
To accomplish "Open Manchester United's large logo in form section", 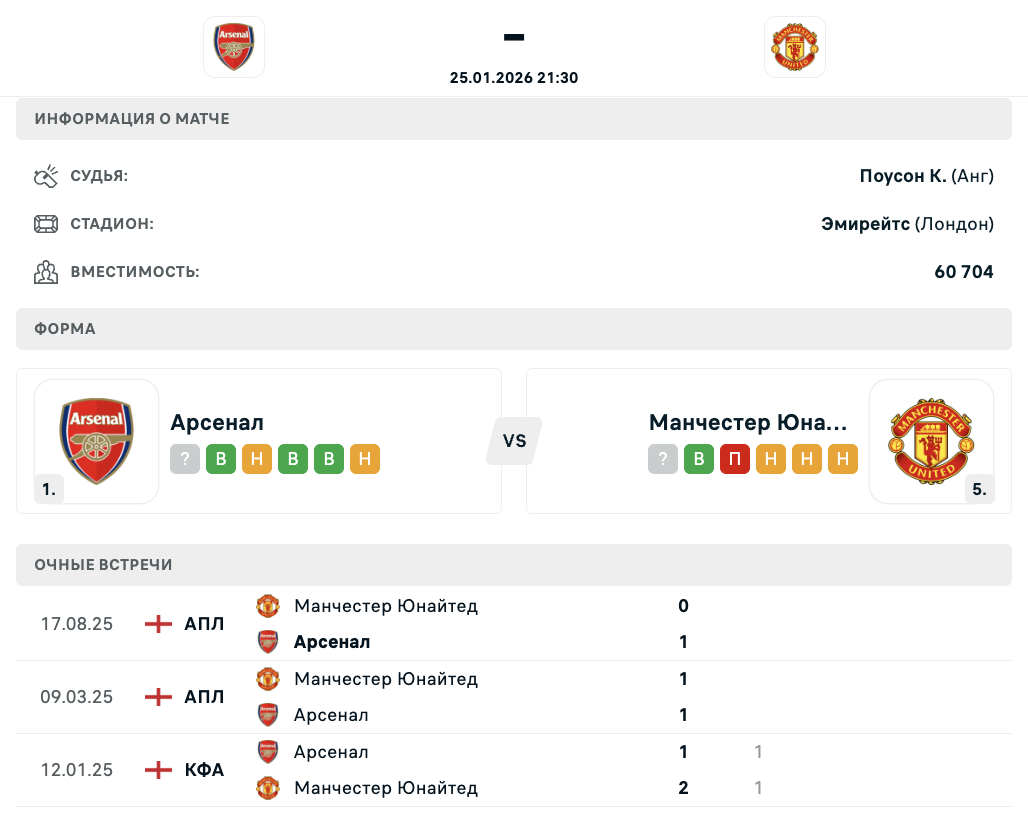I will (931, 441).
